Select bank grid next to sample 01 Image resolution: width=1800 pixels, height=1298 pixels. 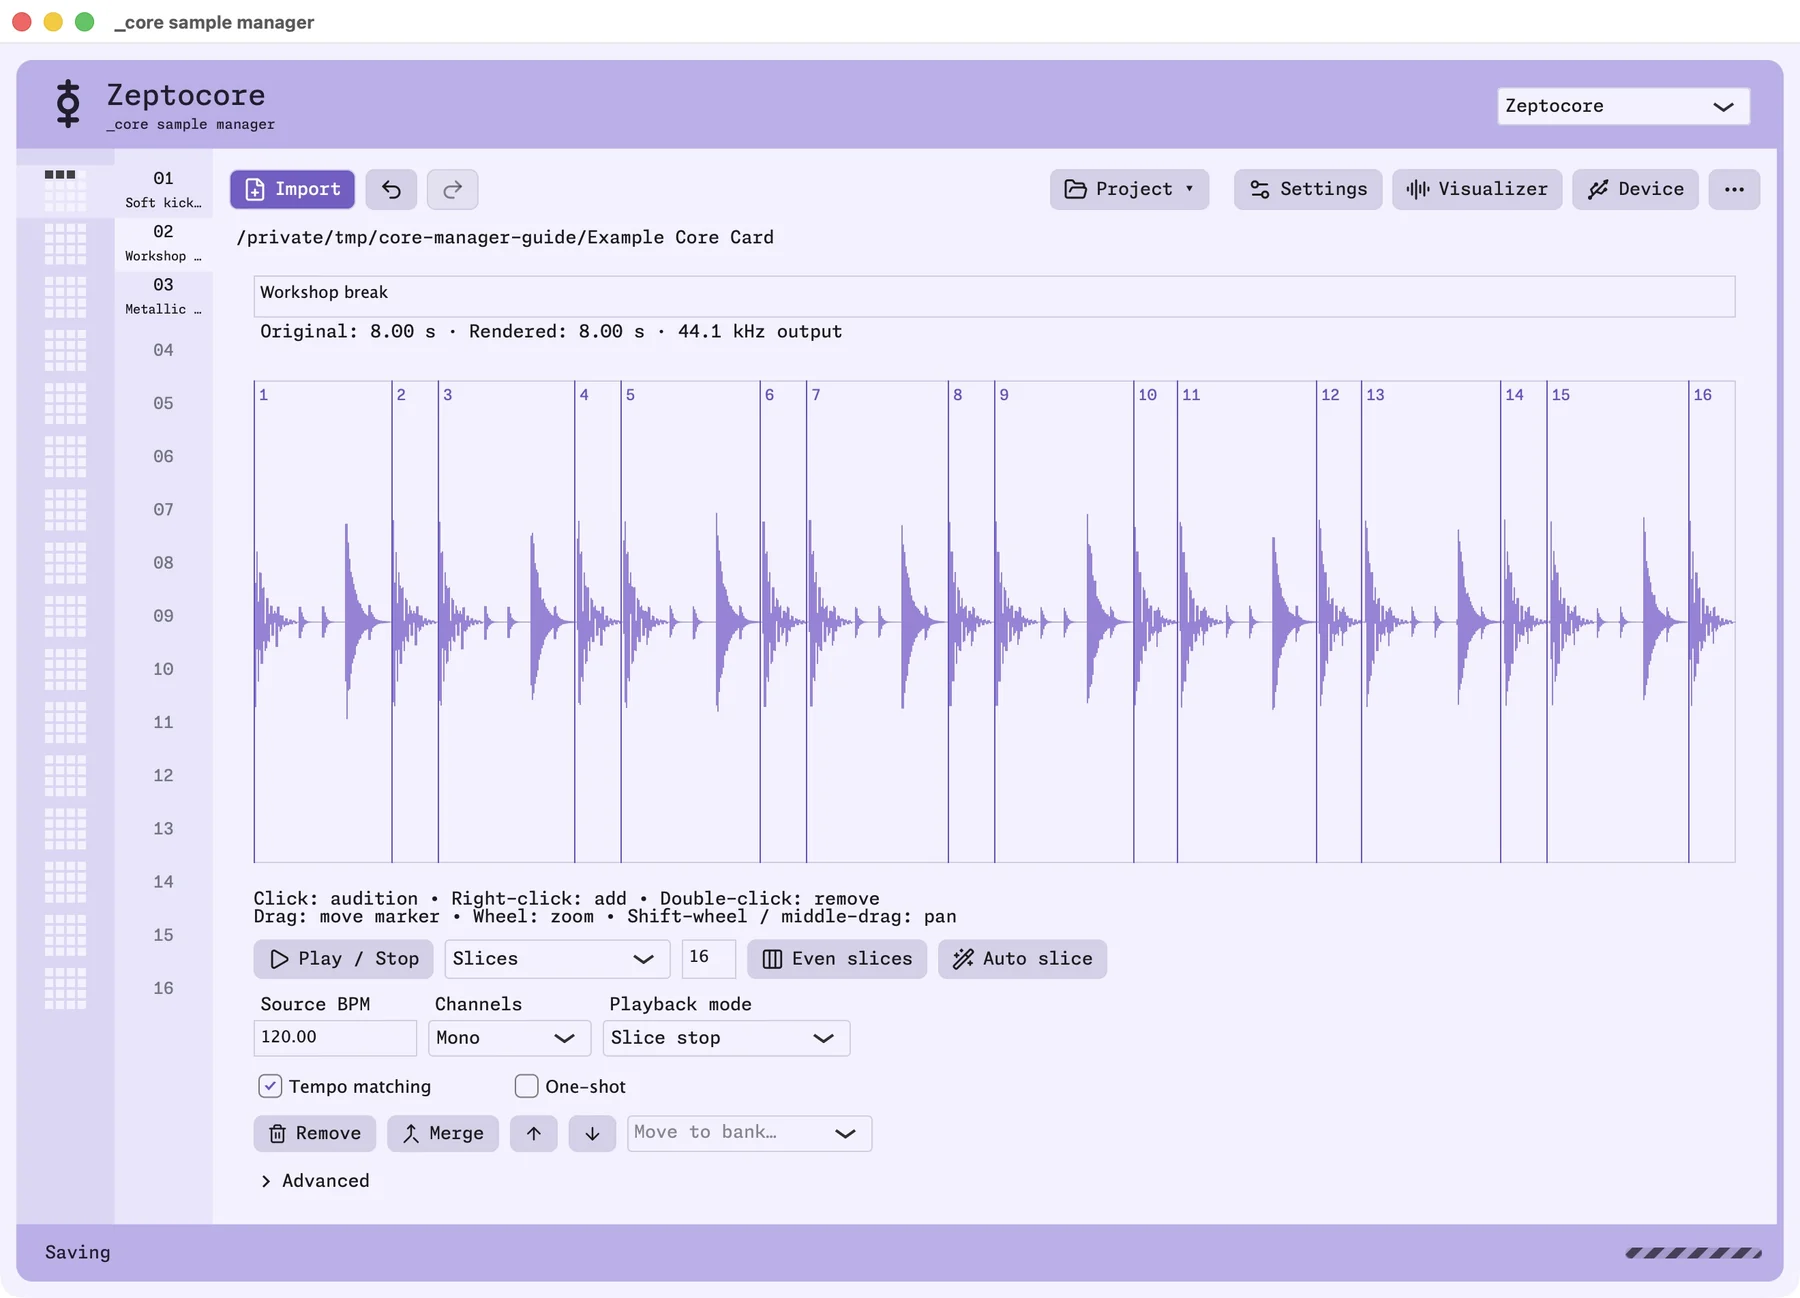(x=65, y=190)
